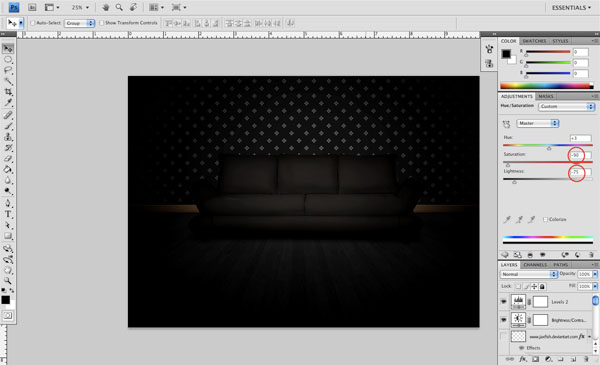This screenshot has width=600, height=365.
Task: Switch to the Swatches tab
Action: 534,41
